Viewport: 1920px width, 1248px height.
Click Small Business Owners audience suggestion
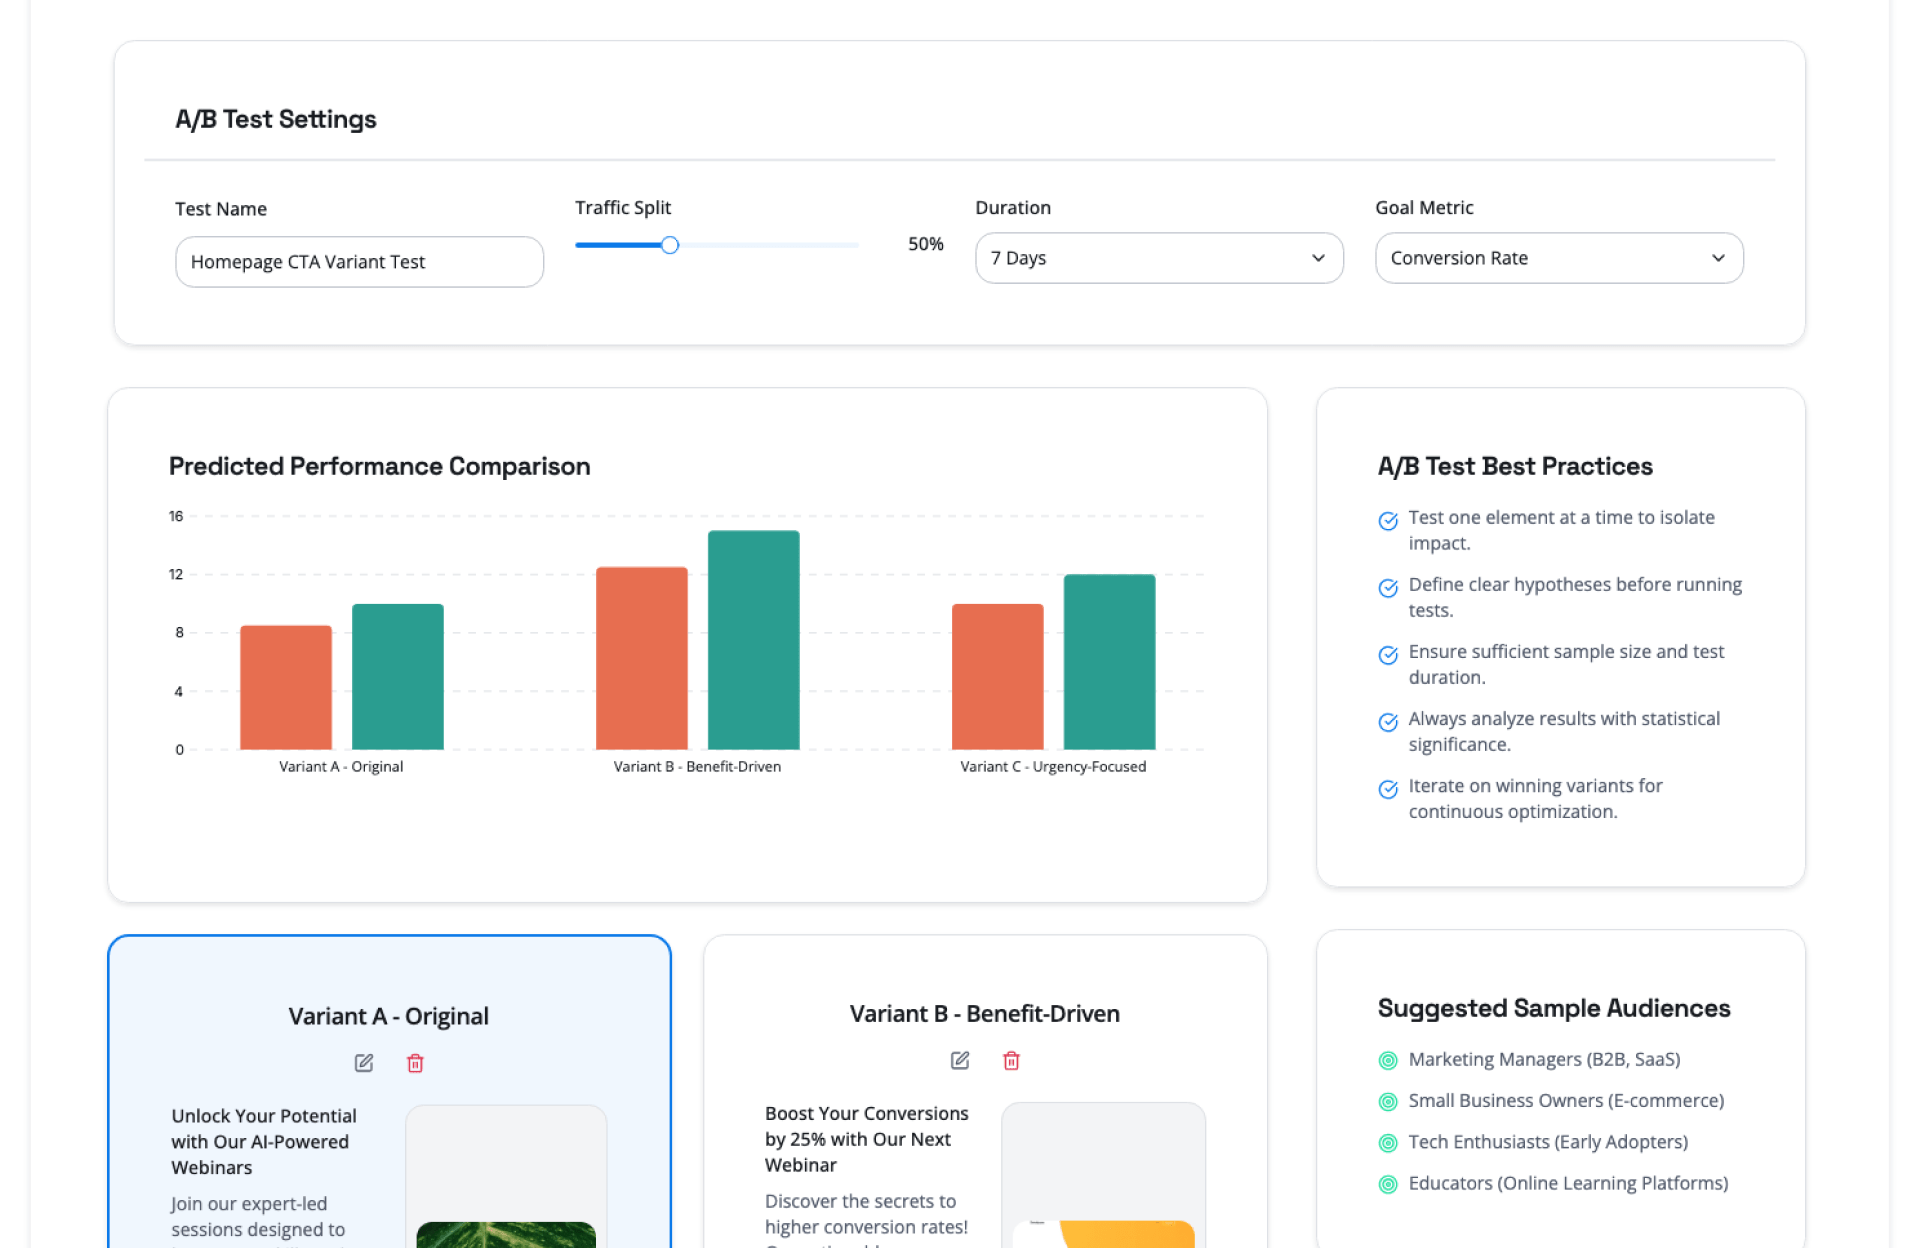(1565, 1100)
